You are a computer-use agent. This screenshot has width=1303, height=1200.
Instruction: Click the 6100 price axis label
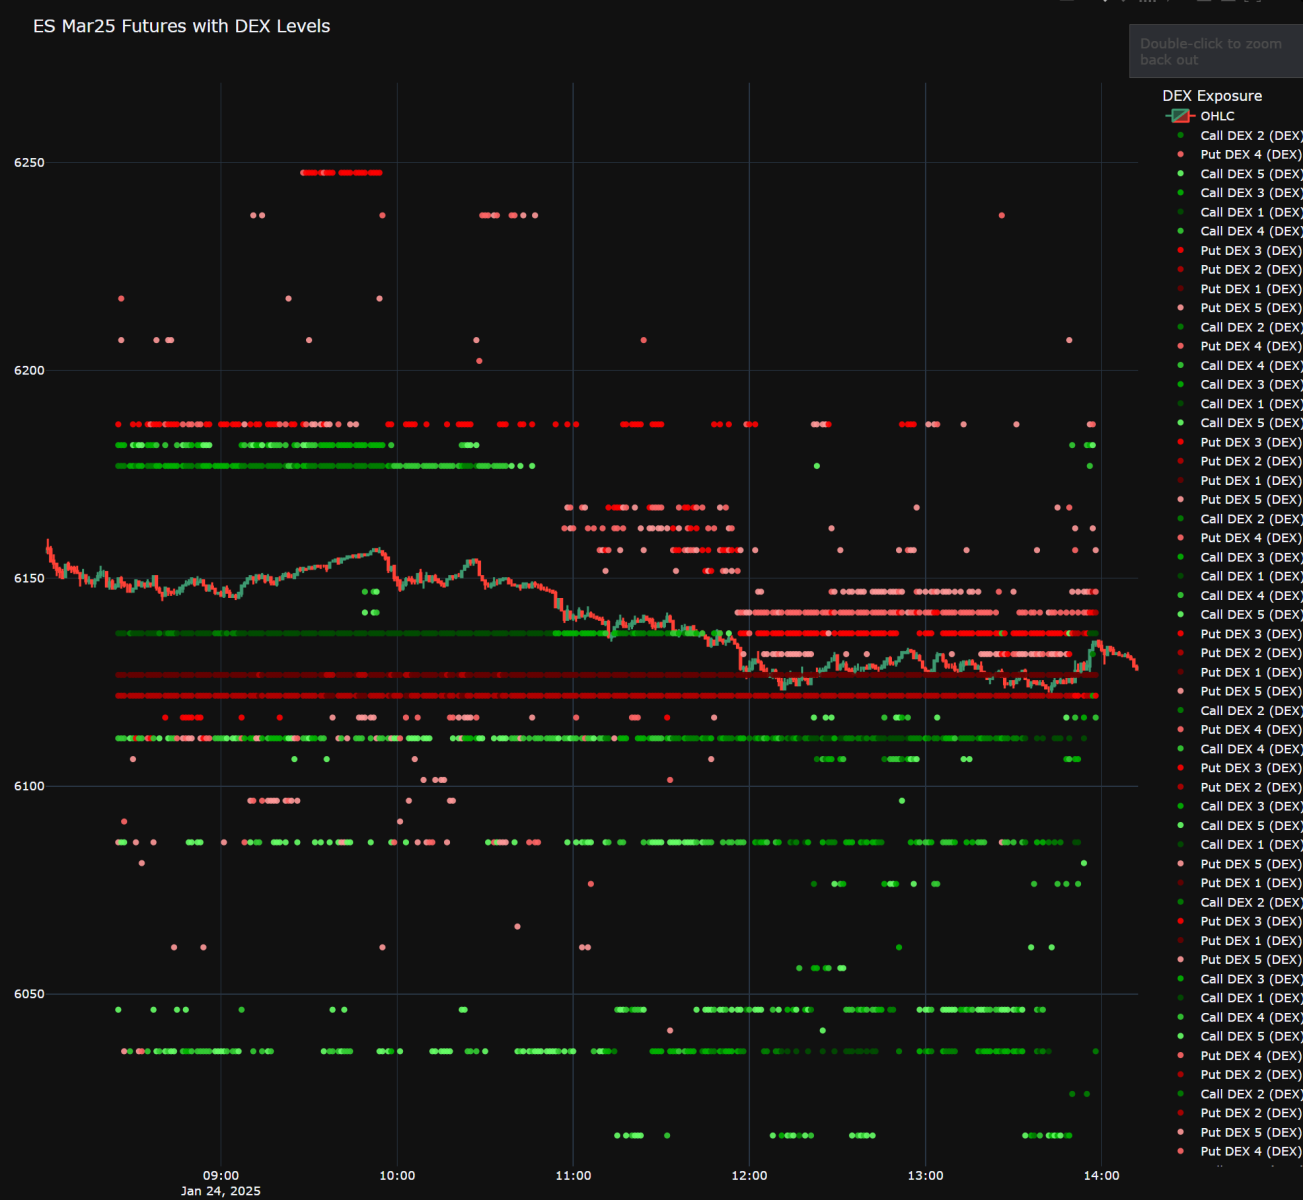click(29, 786)
